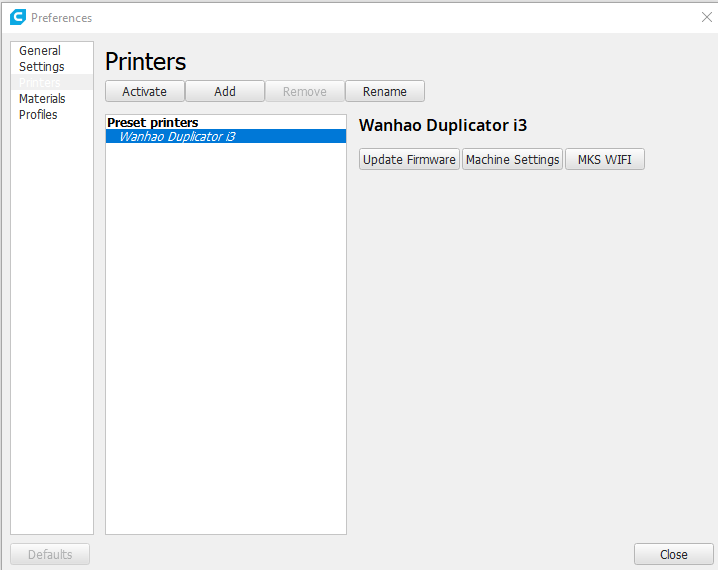Screen dimensions: 718x570
Task: Rename the selected printer
Action: coord(385,91)
